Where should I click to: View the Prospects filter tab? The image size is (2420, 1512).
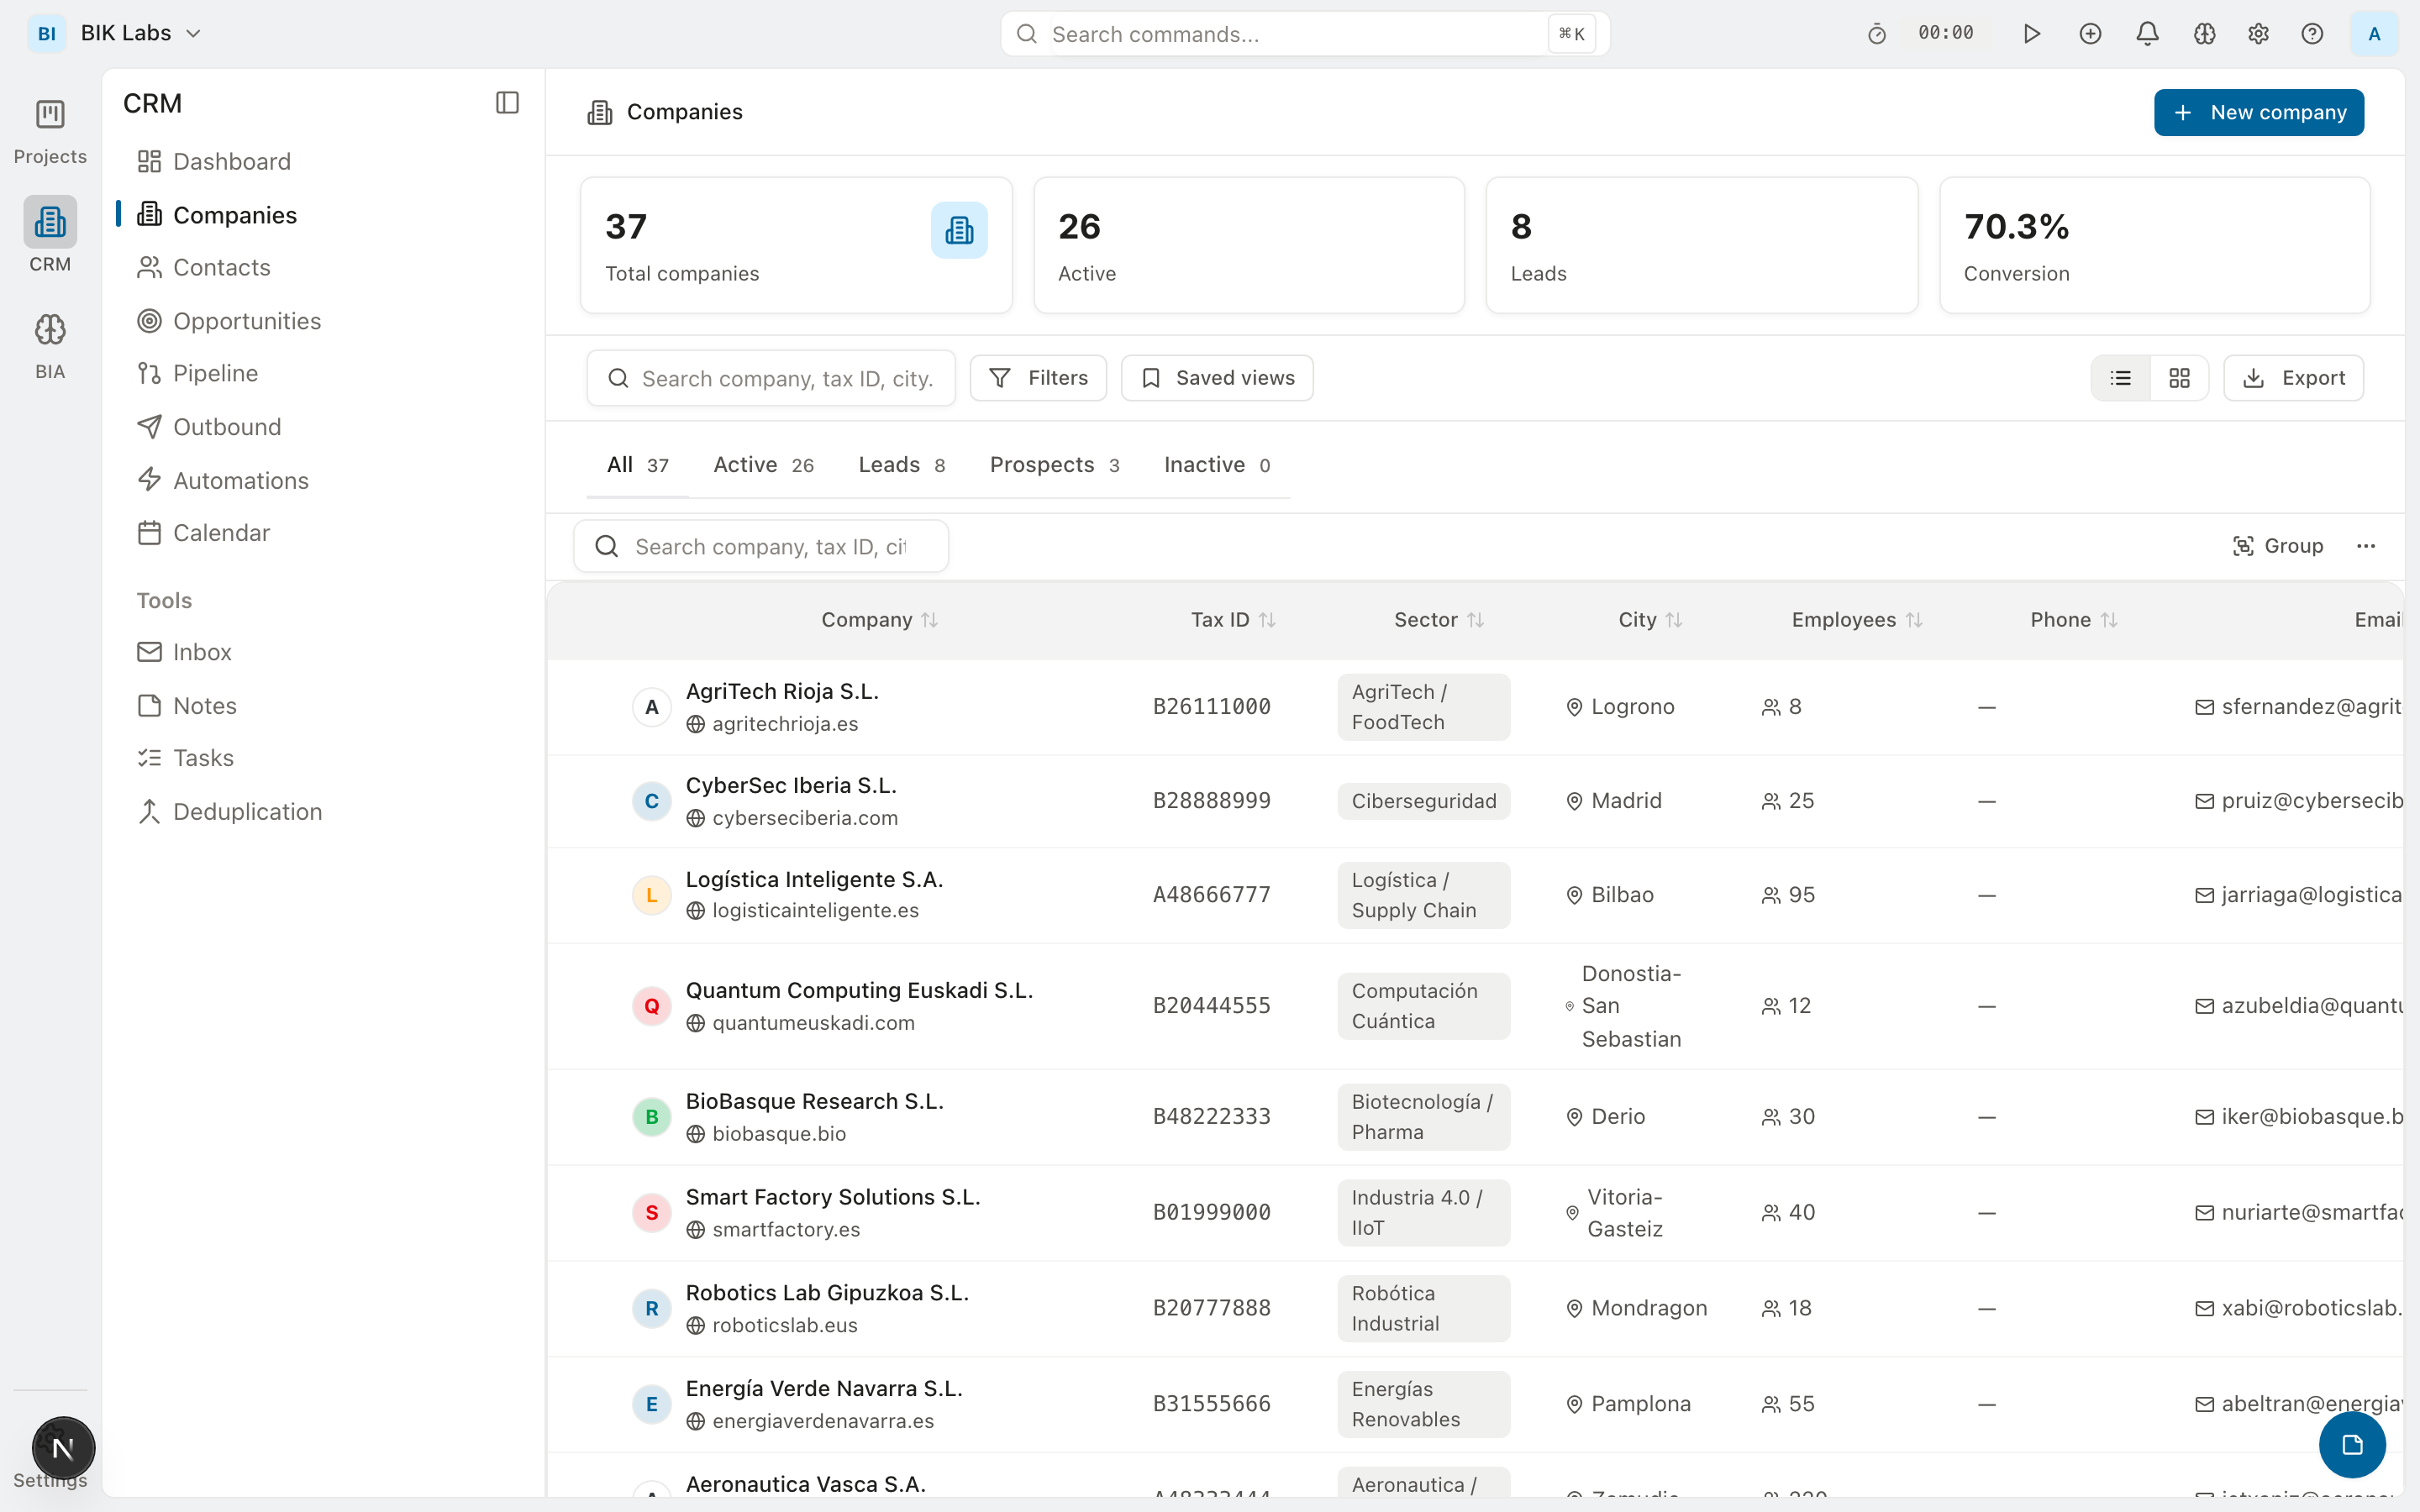point(1043,464)
